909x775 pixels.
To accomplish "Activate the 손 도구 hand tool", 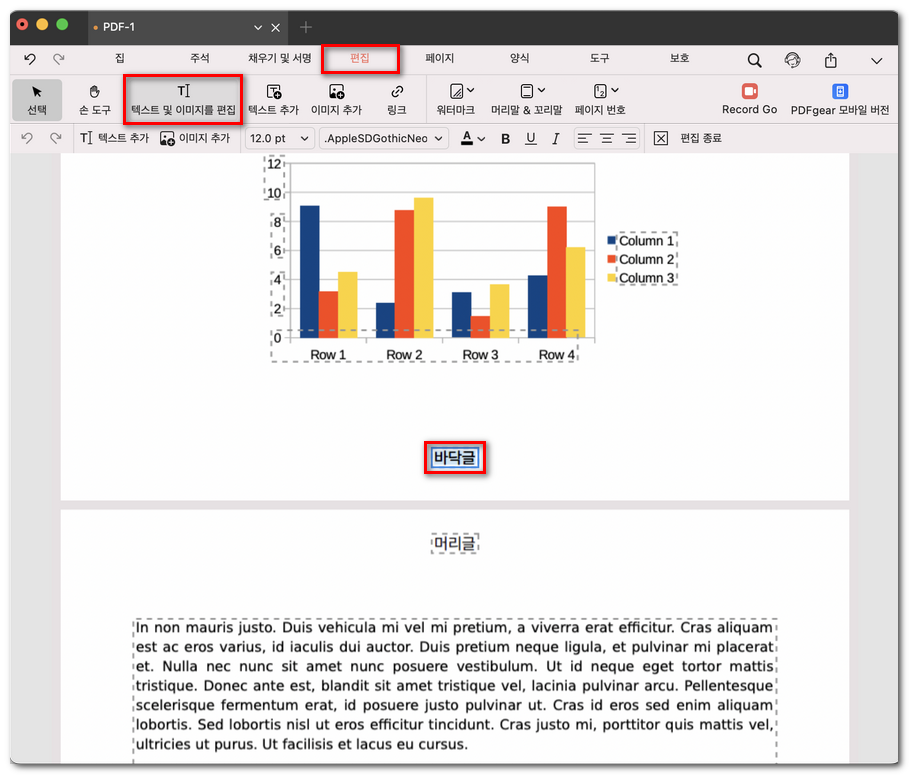I will pos(94,100).
